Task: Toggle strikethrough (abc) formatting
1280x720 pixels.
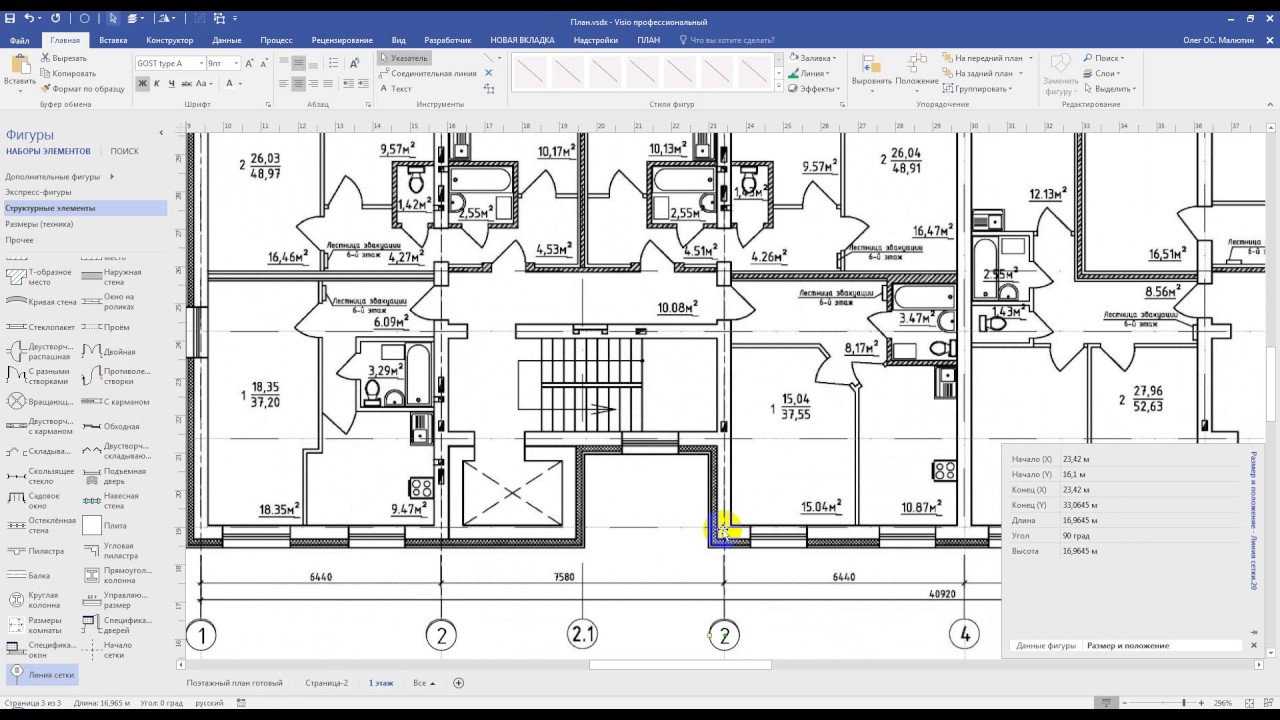Action: pyautogui.click(x=186, y=83)
